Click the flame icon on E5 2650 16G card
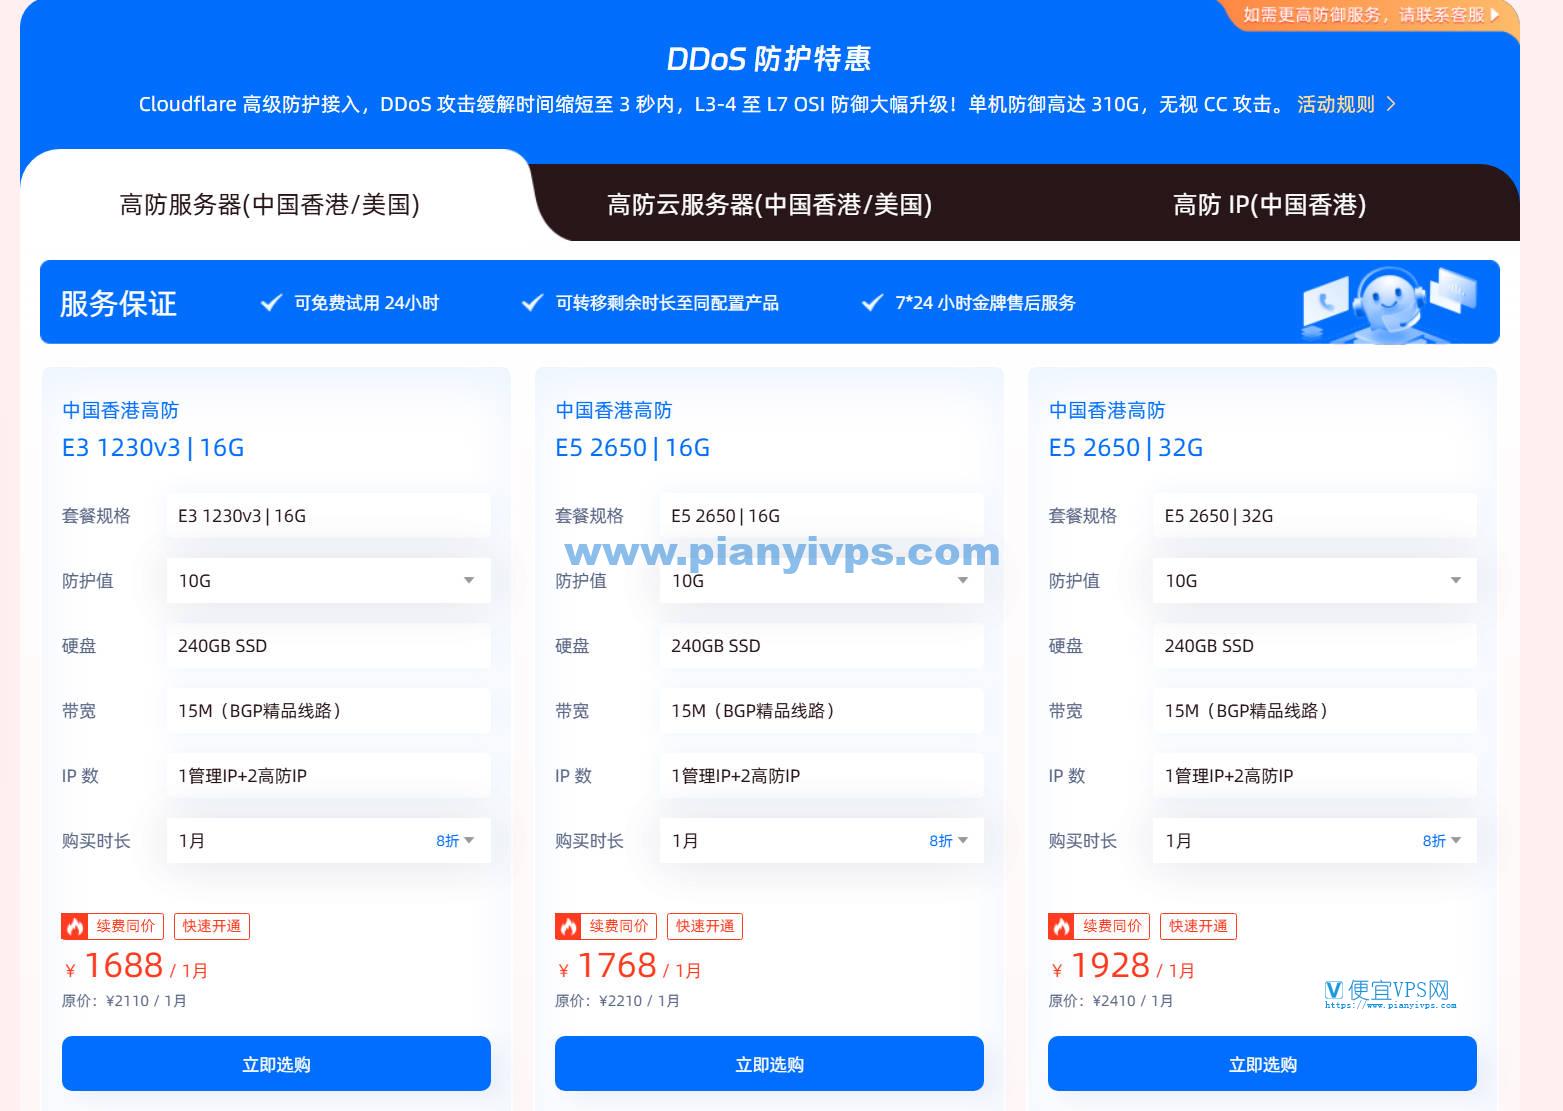Image resolution: width=1563 pixels, height=1111 pixels. pos(568,926)
